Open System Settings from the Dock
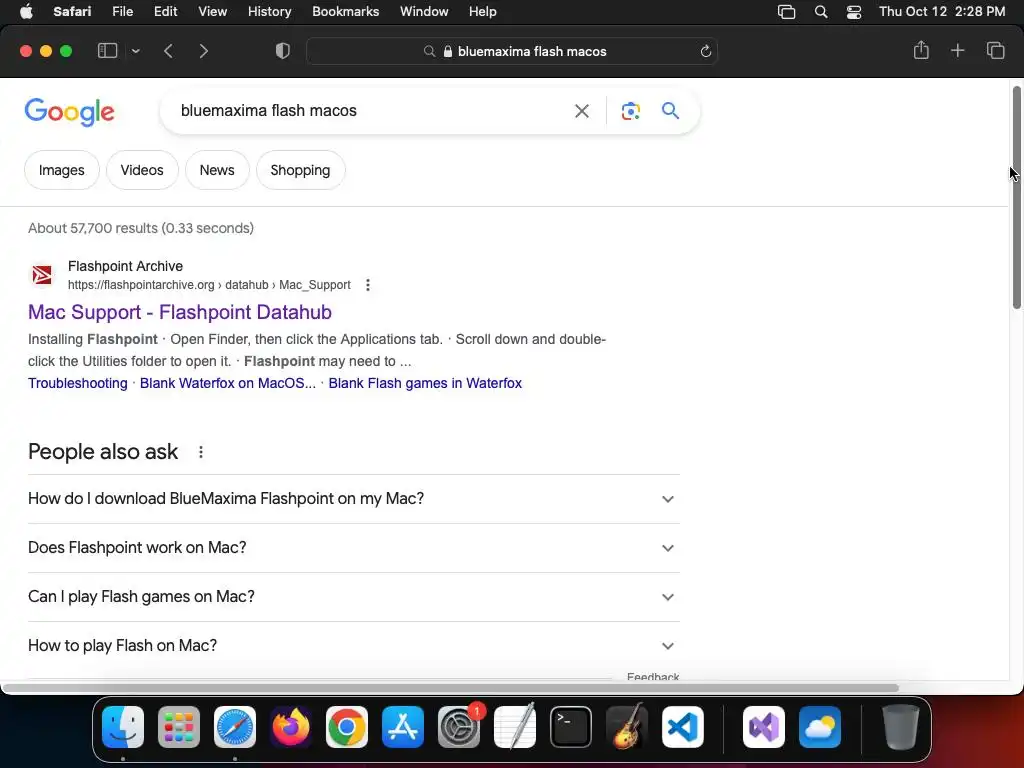 click(x=458, y=727)
